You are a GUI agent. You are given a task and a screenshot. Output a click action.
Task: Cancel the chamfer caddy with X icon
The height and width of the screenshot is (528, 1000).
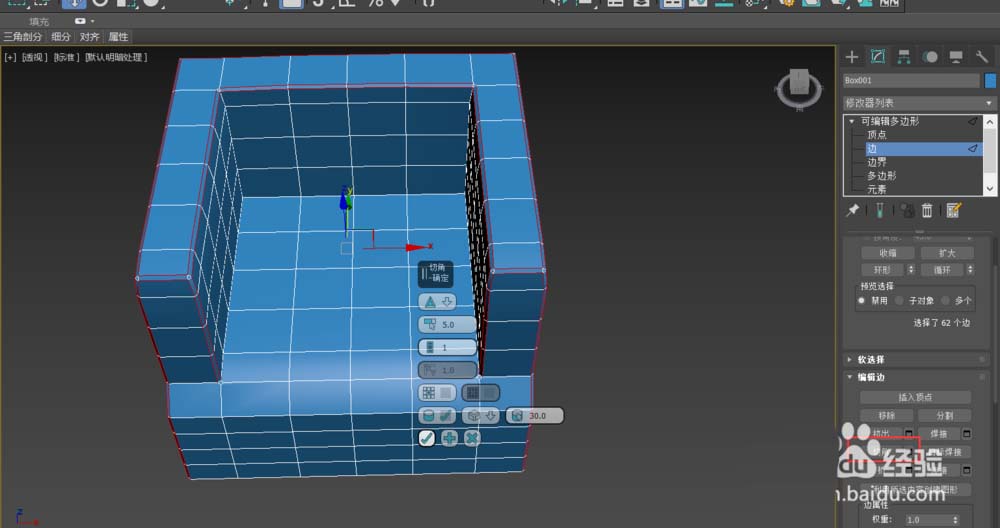click(x=472, y=438)
